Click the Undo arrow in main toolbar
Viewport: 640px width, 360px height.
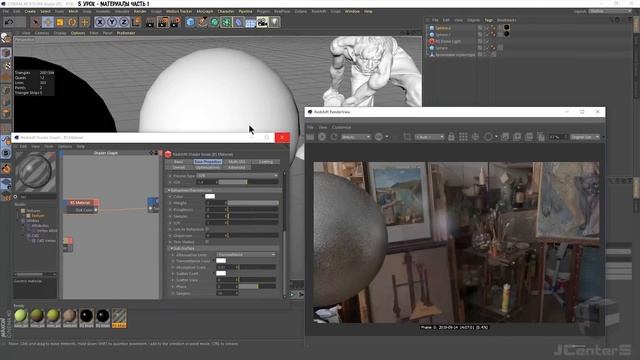pyautogui.click(x=9, y=22)
